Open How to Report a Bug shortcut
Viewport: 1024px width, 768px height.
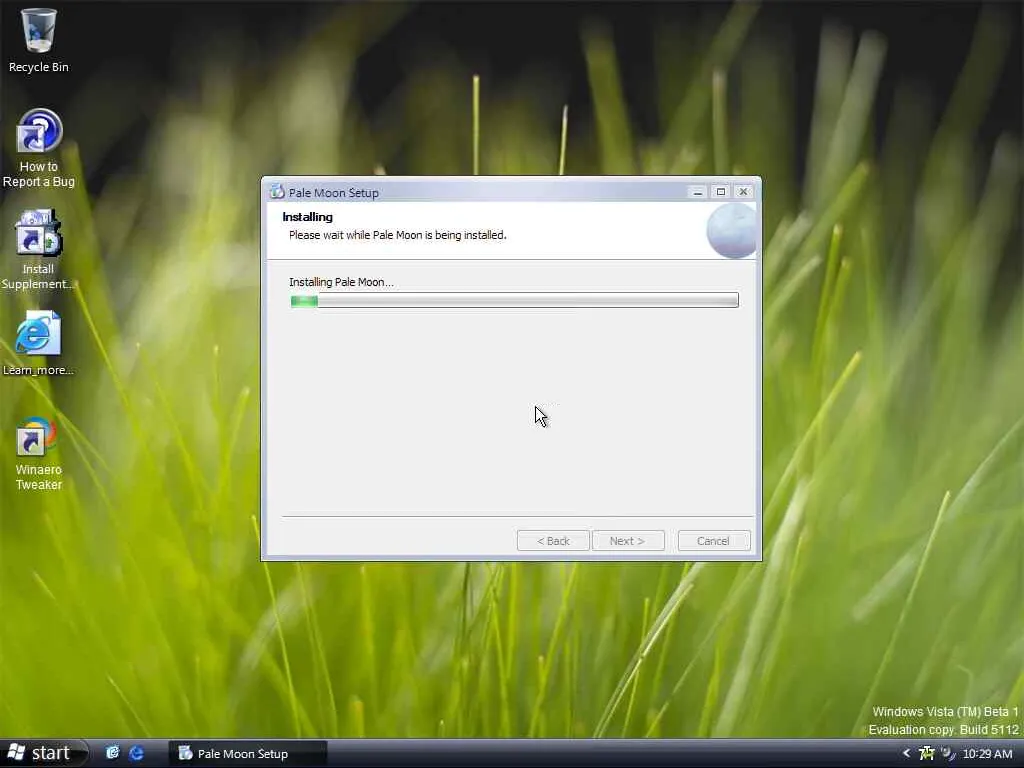point(39,148)
